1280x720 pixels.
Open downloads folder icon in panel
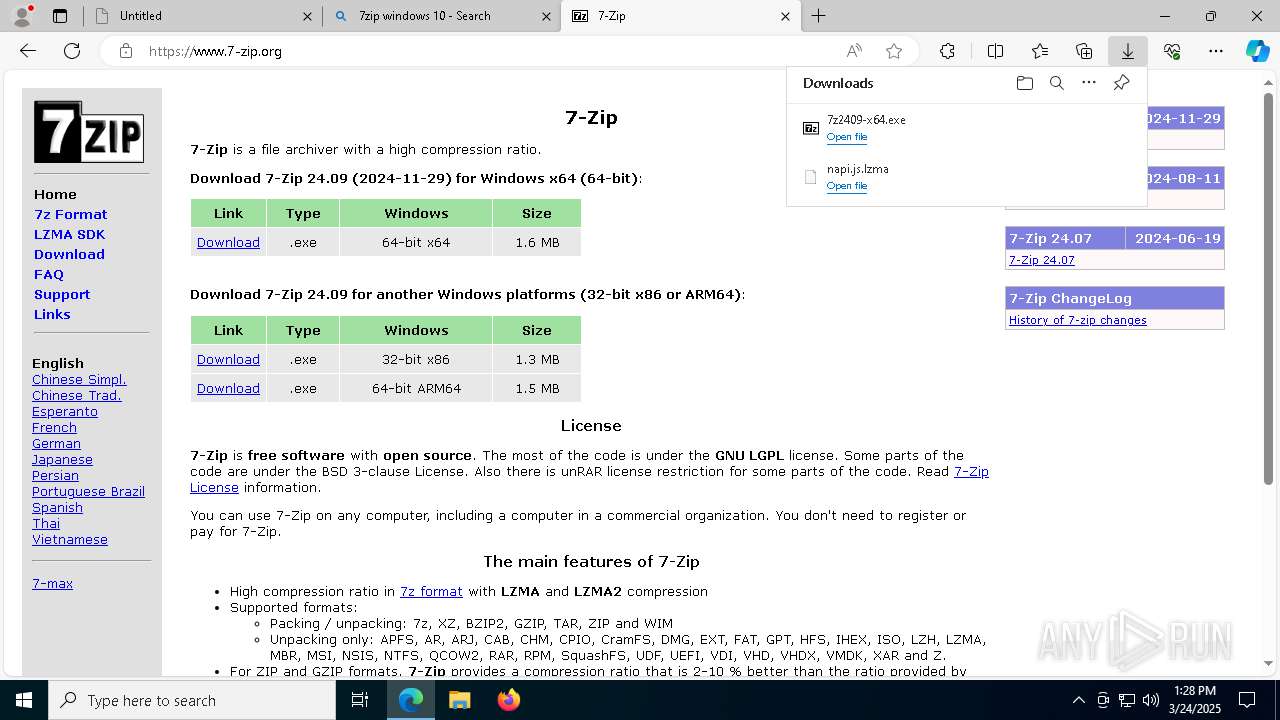1024,83
